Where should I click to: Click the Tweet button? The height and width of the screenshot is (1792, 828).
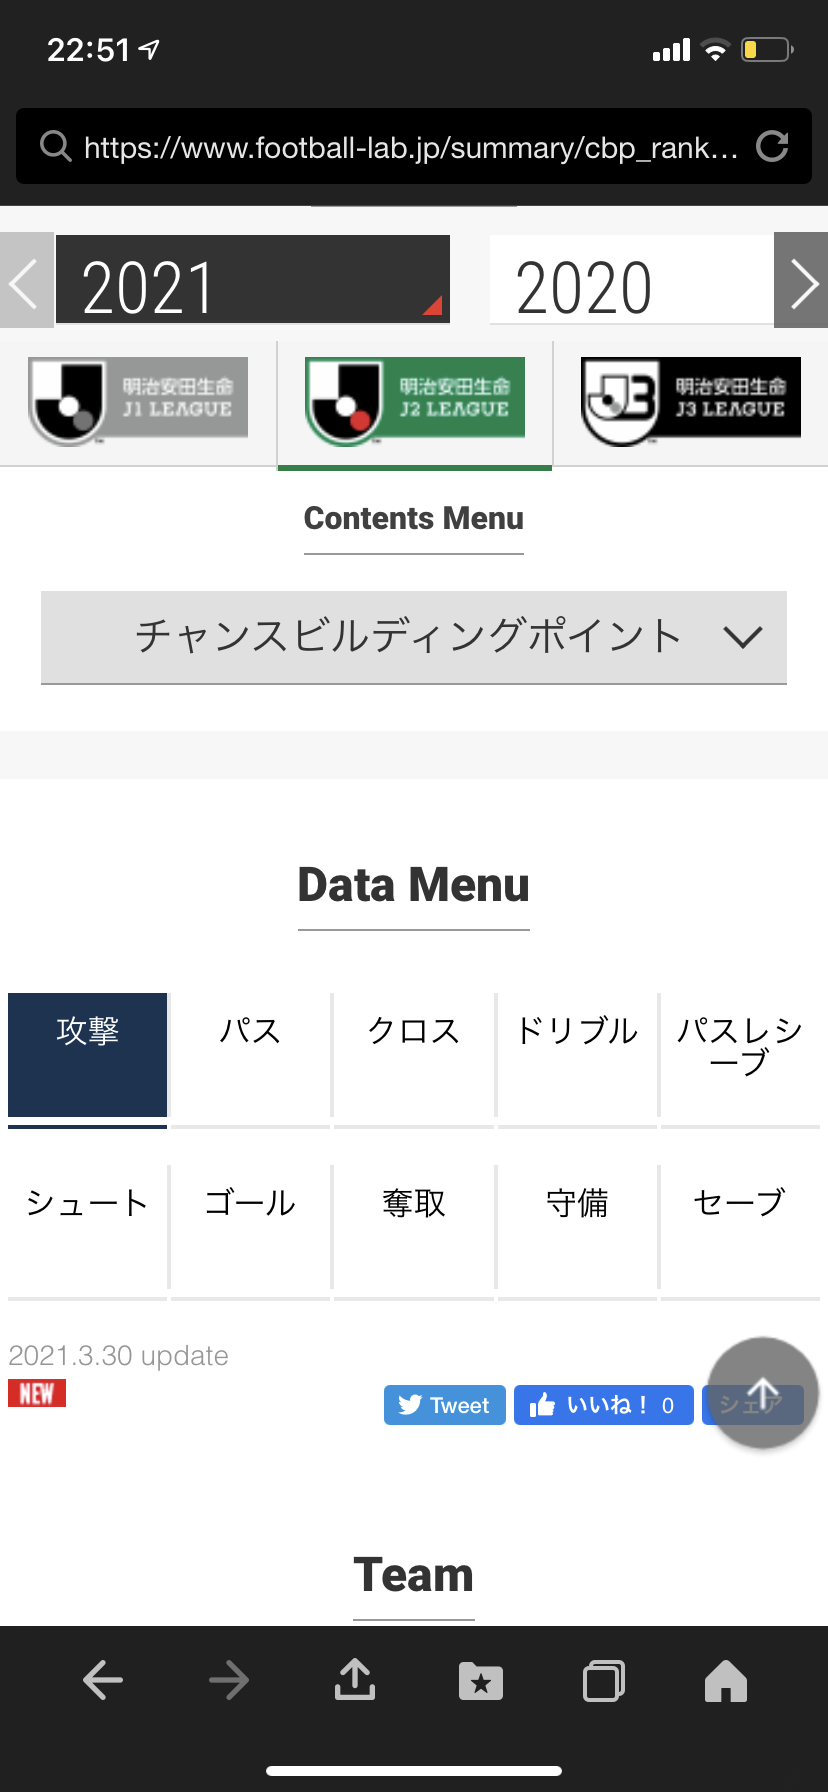[x=444, y=1405]
